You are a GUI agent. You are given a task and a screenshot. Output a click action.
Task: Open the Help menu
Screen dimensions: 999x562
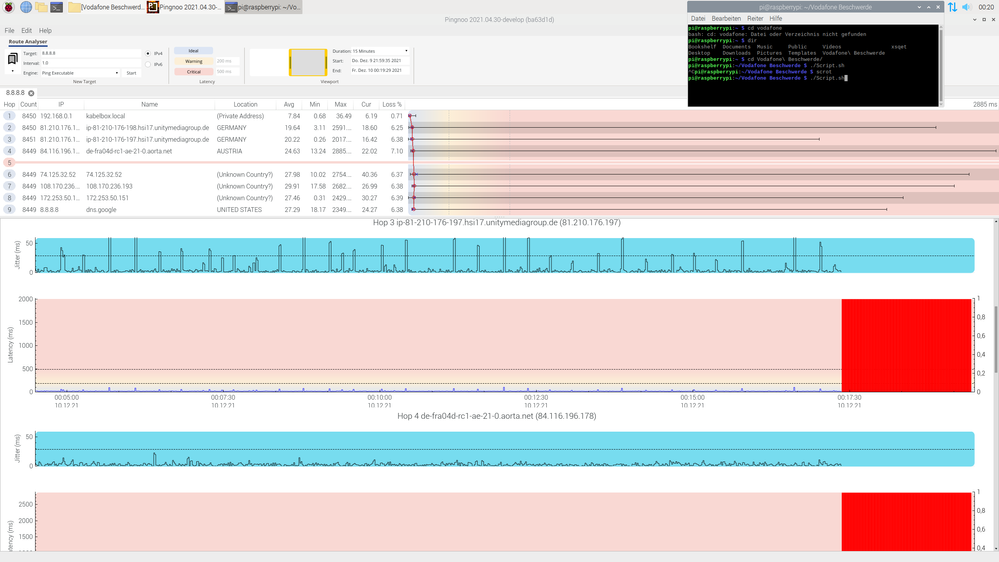[x=45, y=31]
